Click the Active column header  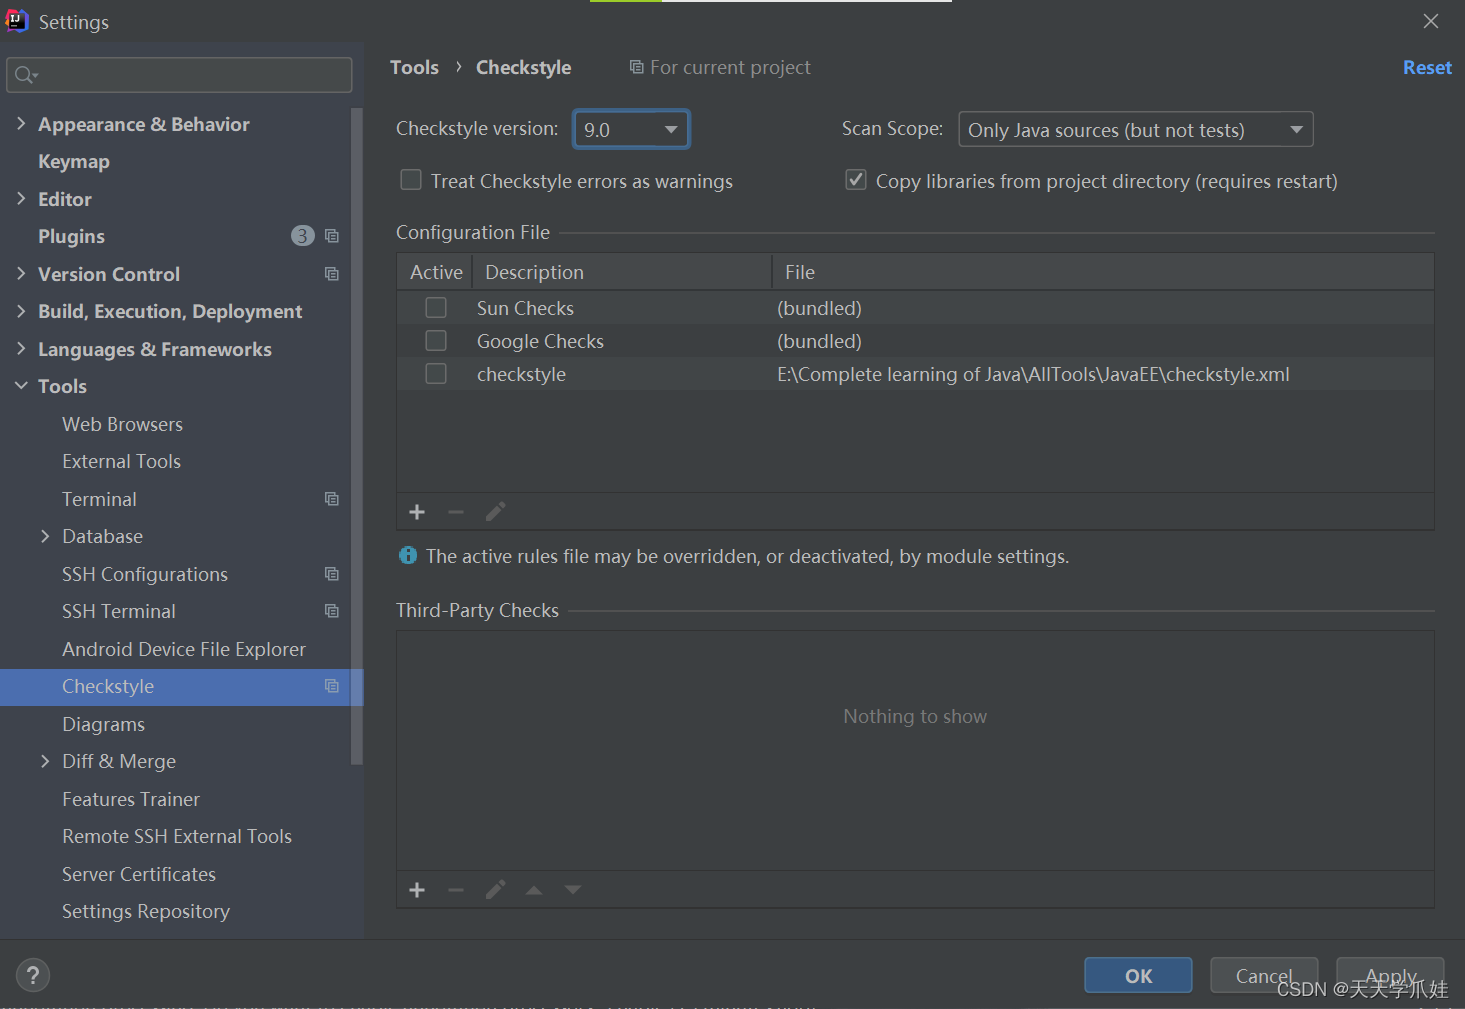[436, 272]
